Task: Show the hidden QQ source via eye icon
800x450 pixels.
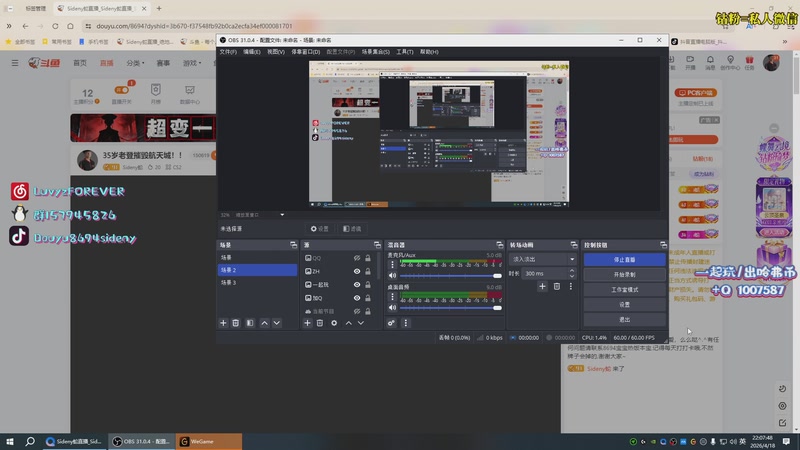Action: [x=357, y=258]
